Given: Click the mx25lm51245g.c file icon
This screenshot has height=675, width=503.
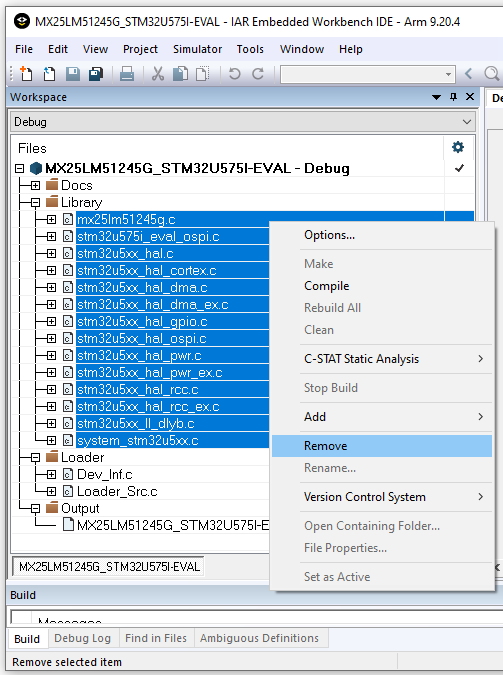Looking at the screenshot, I should pos(68,220).
